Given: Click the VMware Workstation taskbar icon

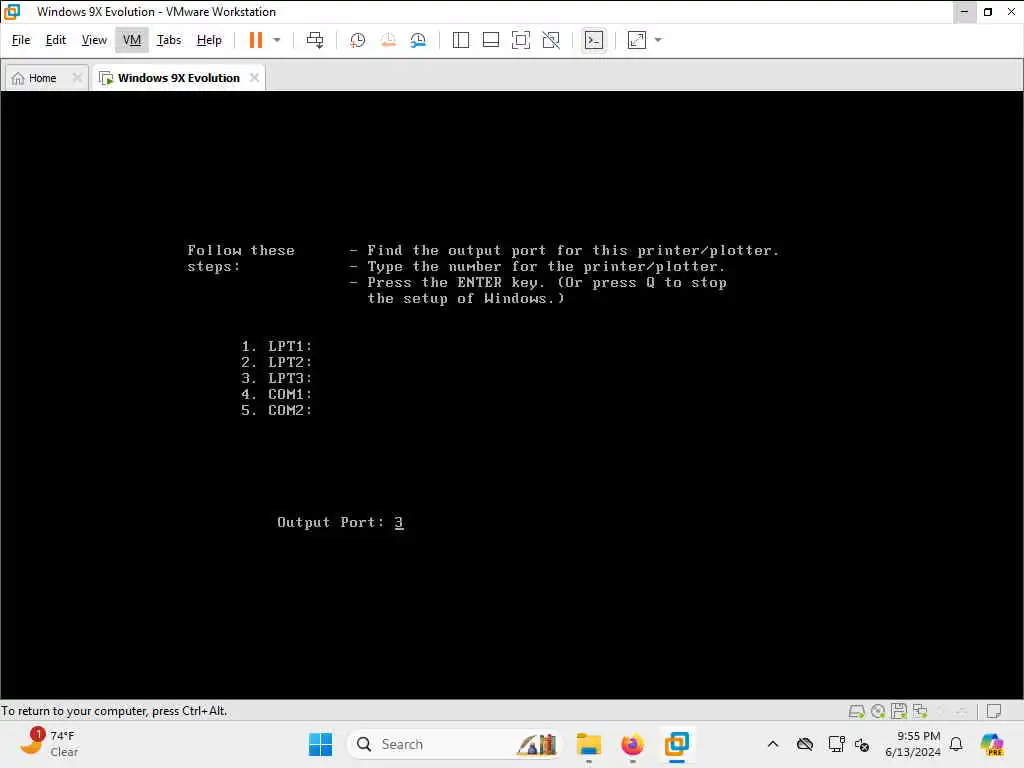Looking at the screenshot, I should point(677,744).
